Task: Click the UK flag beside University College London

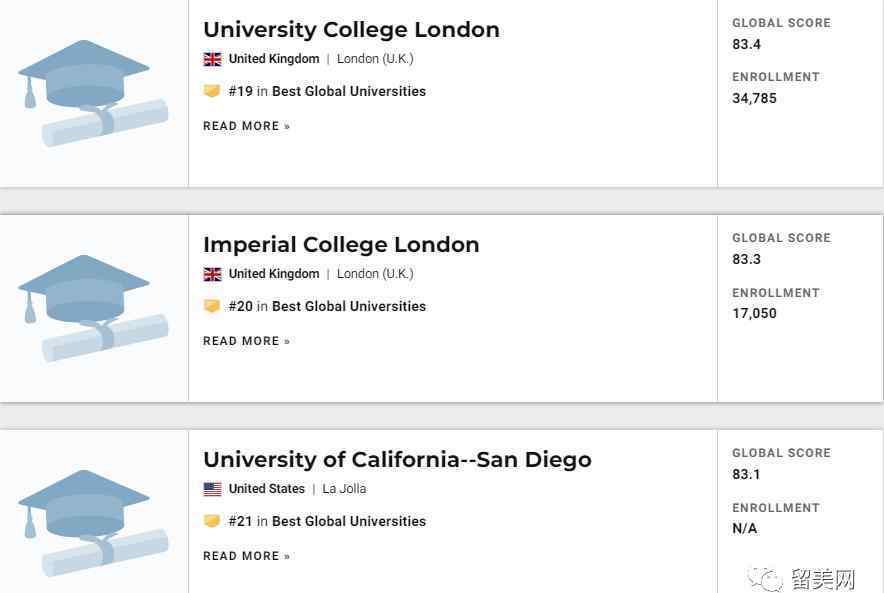Action: pos(213,59)
